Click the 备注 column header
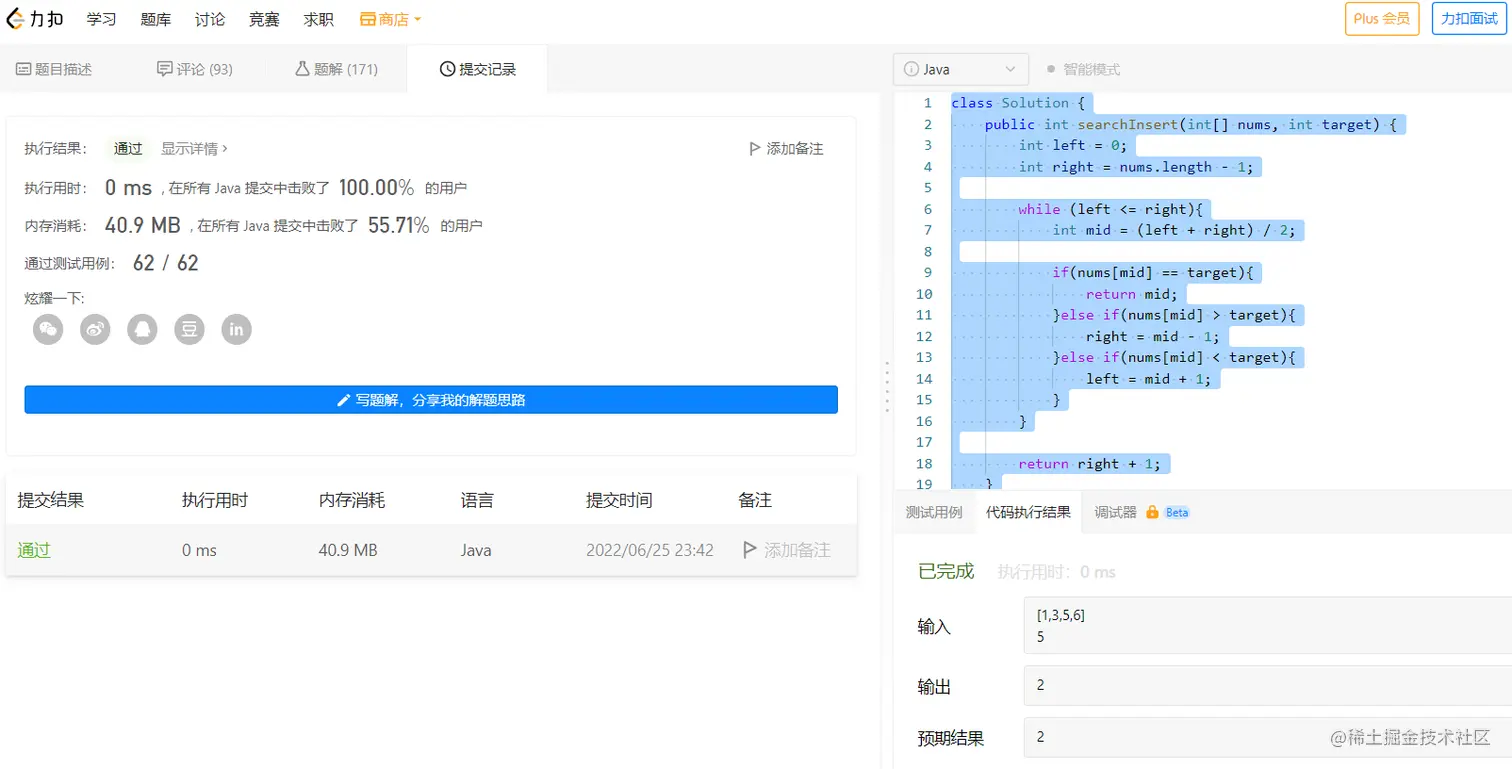The width and height of the screenshot is (1512, 769). click(755, 500)
